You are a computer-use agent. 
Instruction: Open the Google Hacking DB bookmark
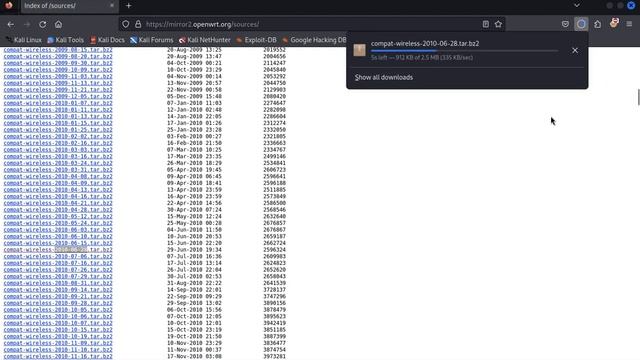tap(314, 40)
